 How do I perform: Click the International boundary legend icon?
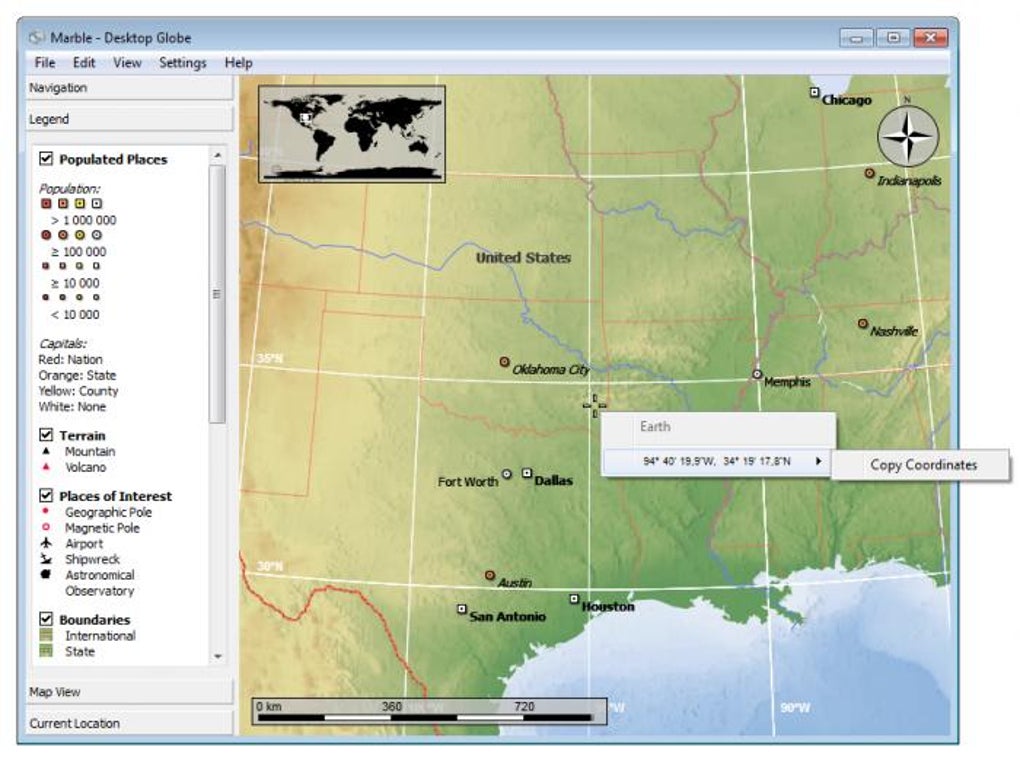point(46,635)
